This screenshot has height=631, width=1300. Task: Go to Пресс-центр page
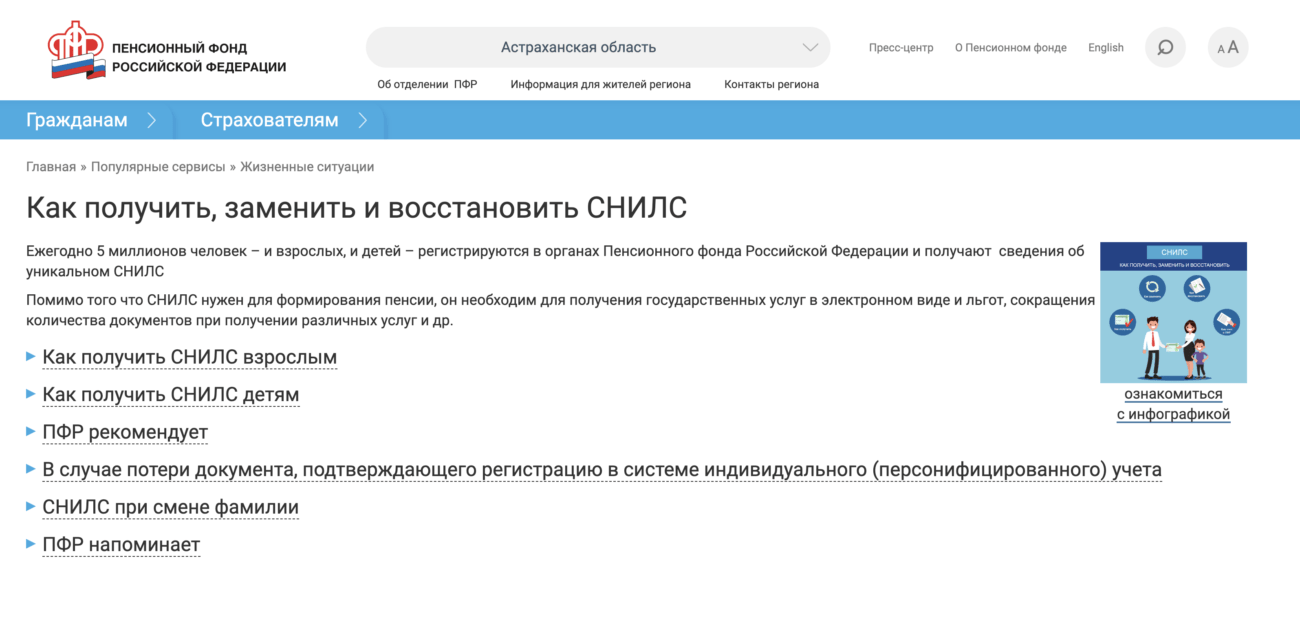[x=900, y=48]
